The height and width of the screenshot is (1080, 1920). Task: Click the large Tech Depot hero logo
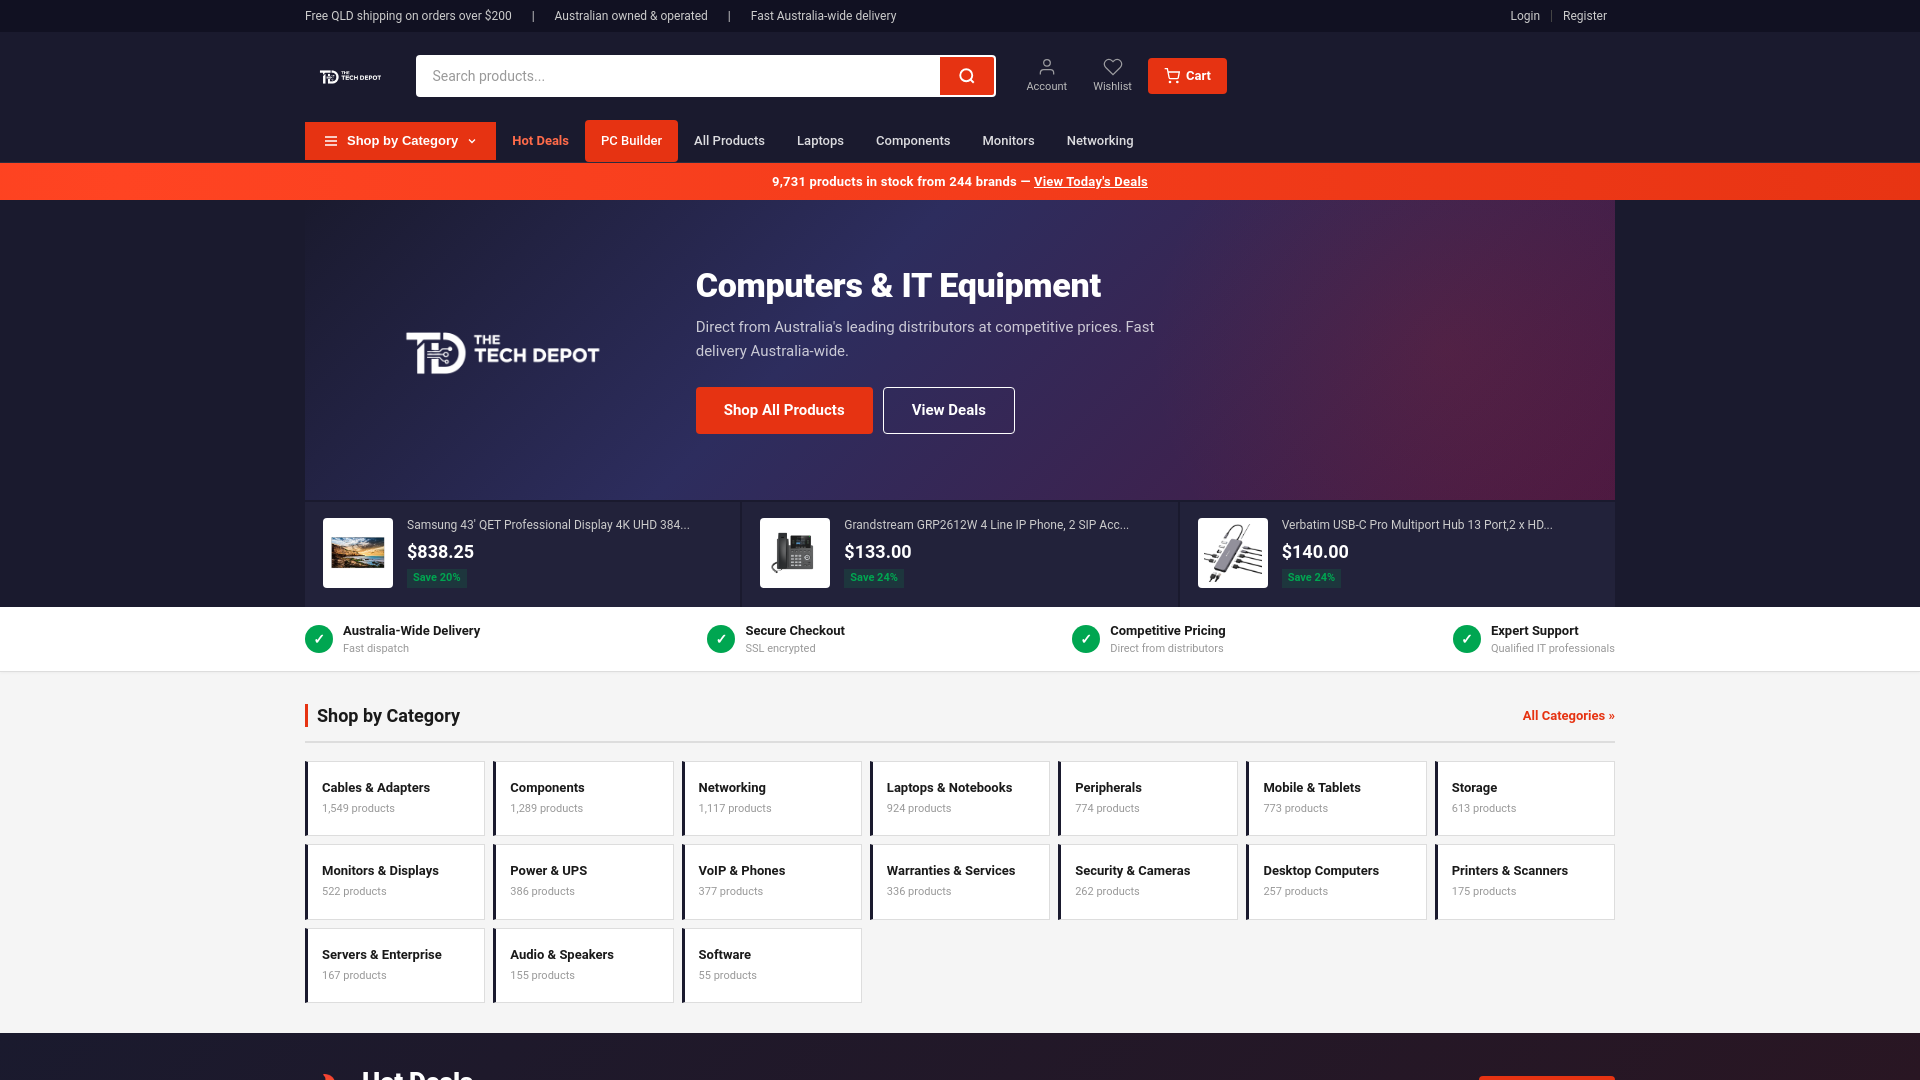point(502,353)
